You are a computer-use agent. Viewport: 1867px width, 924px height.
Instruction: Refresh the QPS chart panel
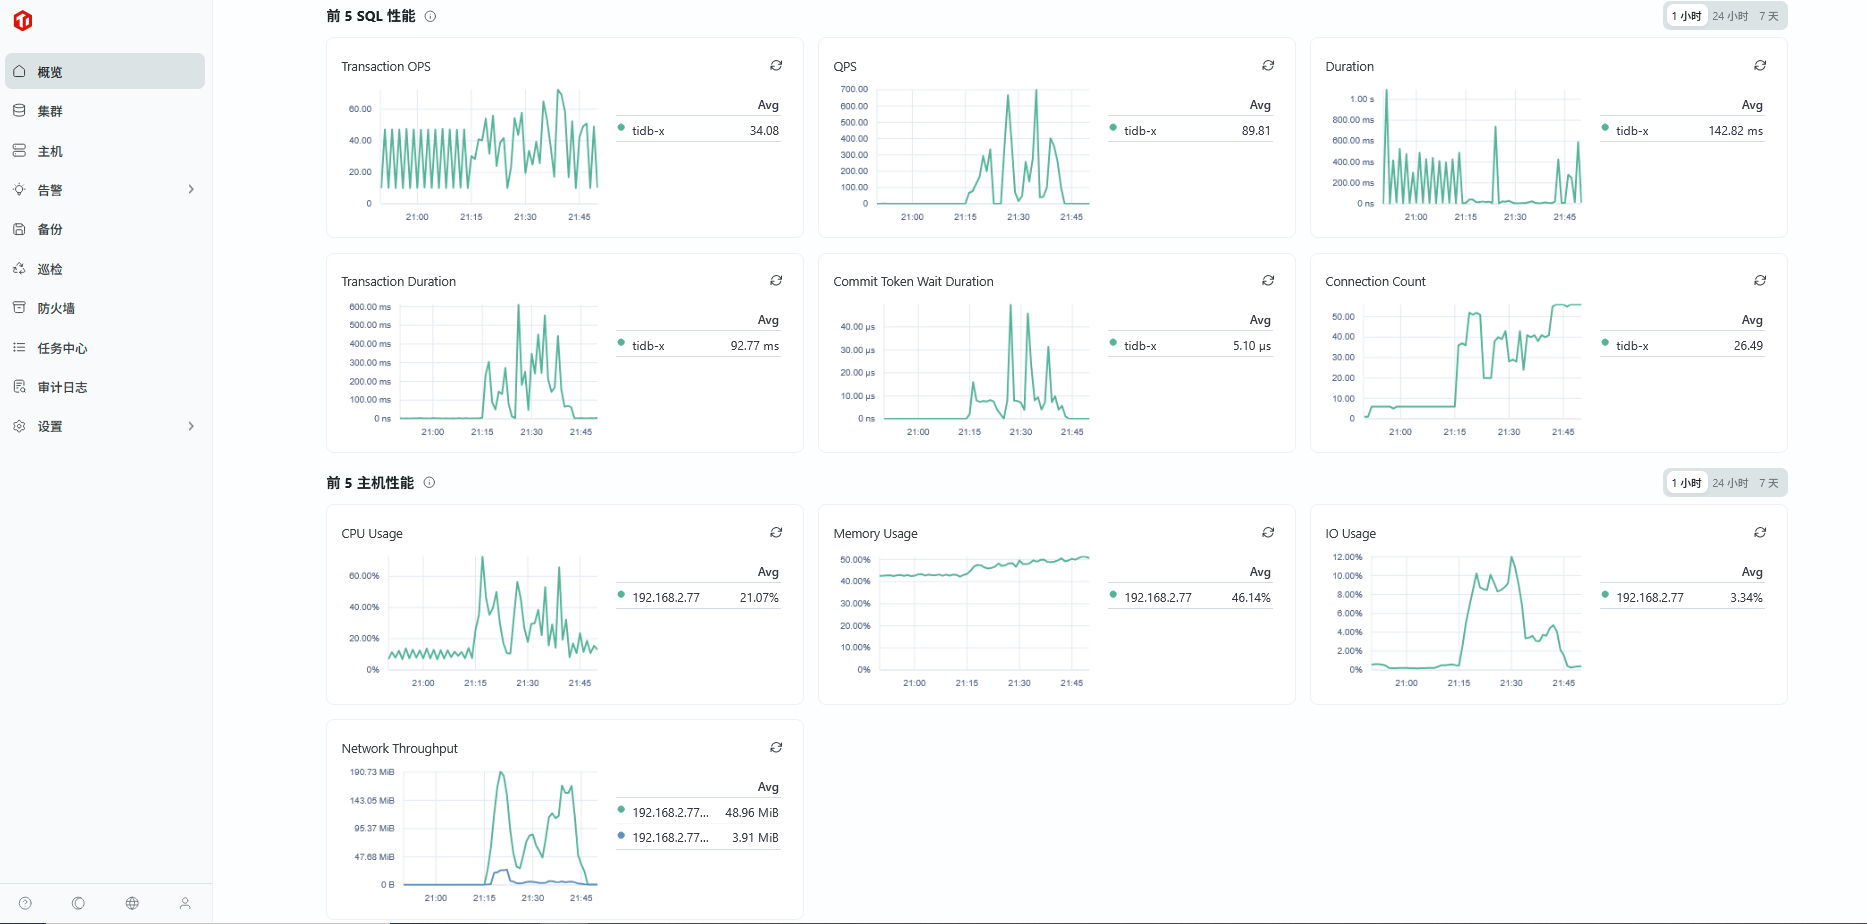point(1268,66)
